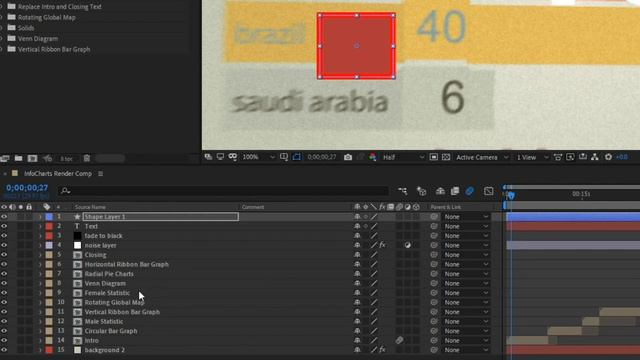Click the Comment column header

click(x=253, y=207)
